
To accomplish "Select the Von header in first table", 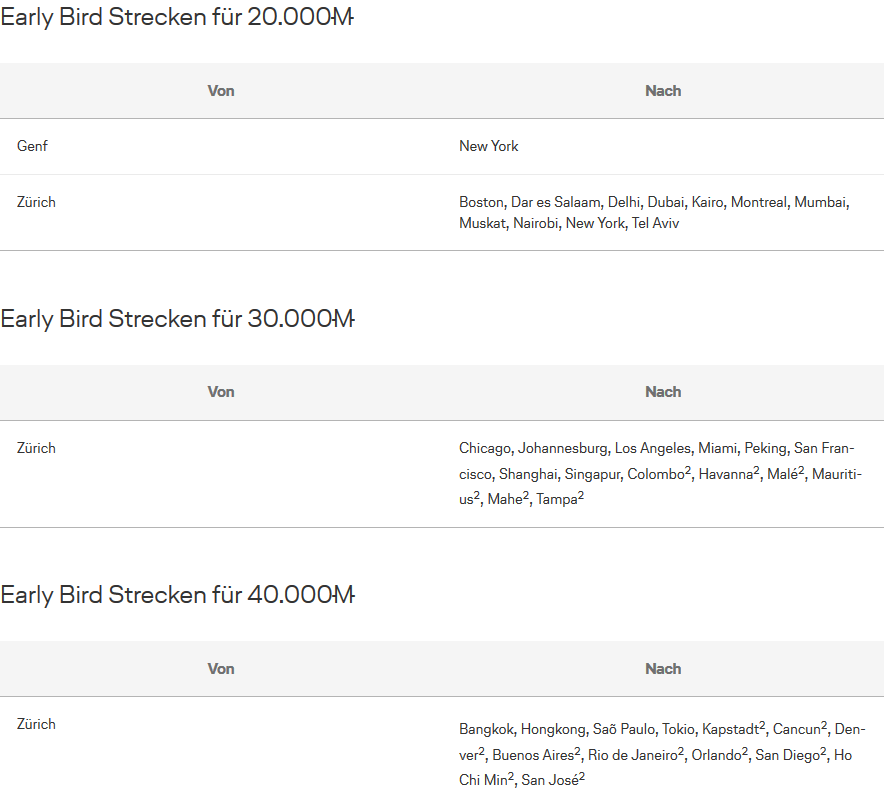I will [221, 91].
